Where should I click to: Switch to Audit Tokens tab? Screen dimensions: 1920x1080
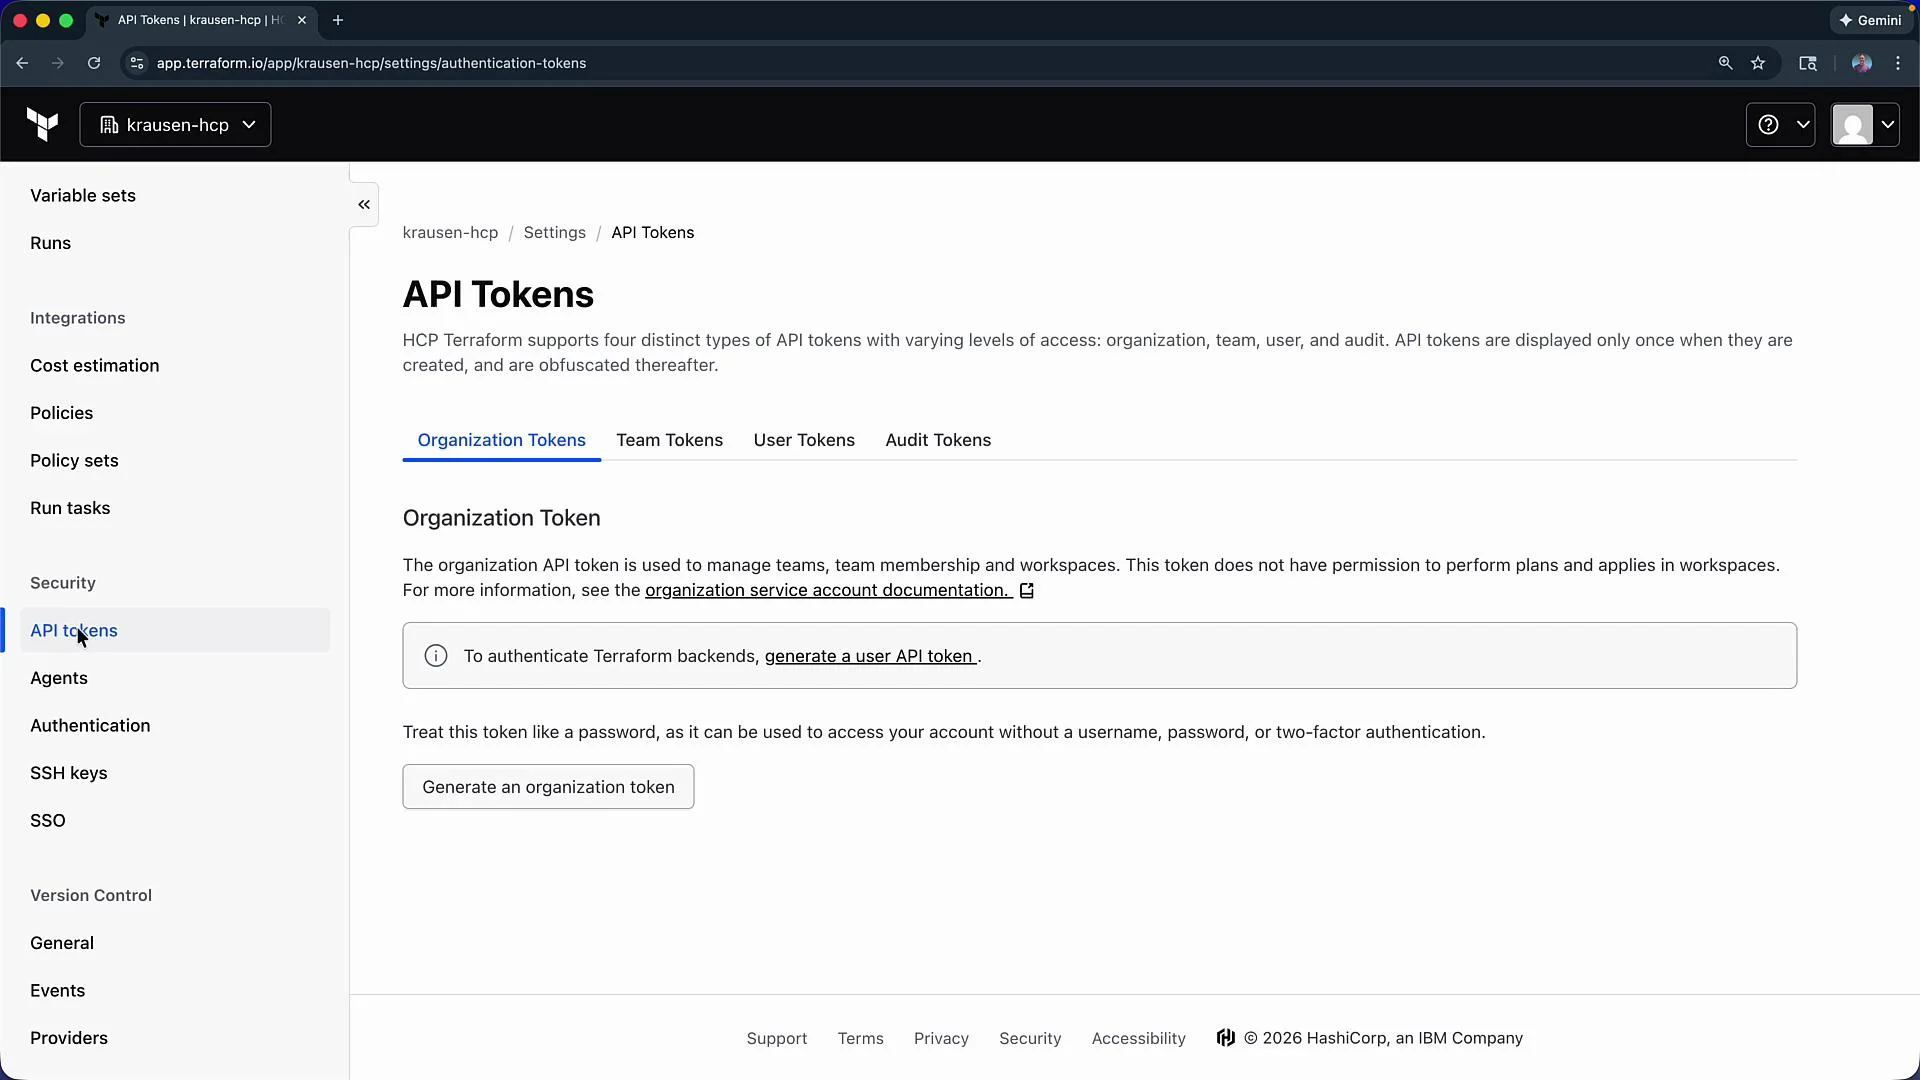[x=938, y=440]
